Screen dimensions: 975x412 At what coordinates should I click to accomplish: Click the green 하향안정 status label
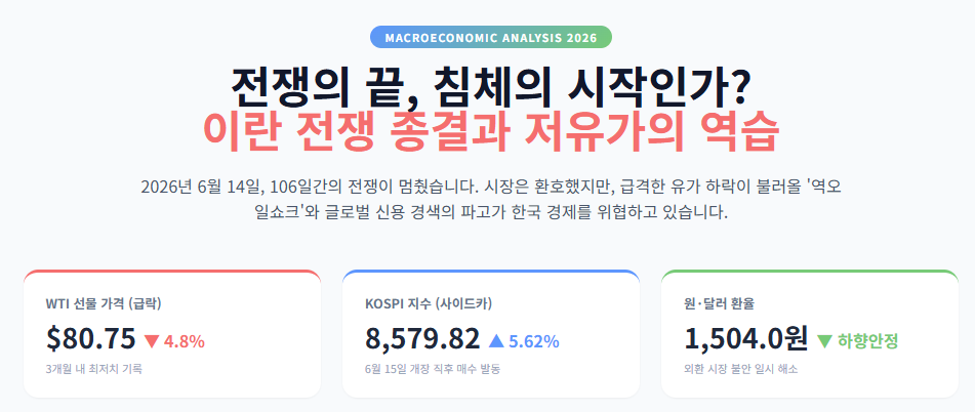(868, 341)
